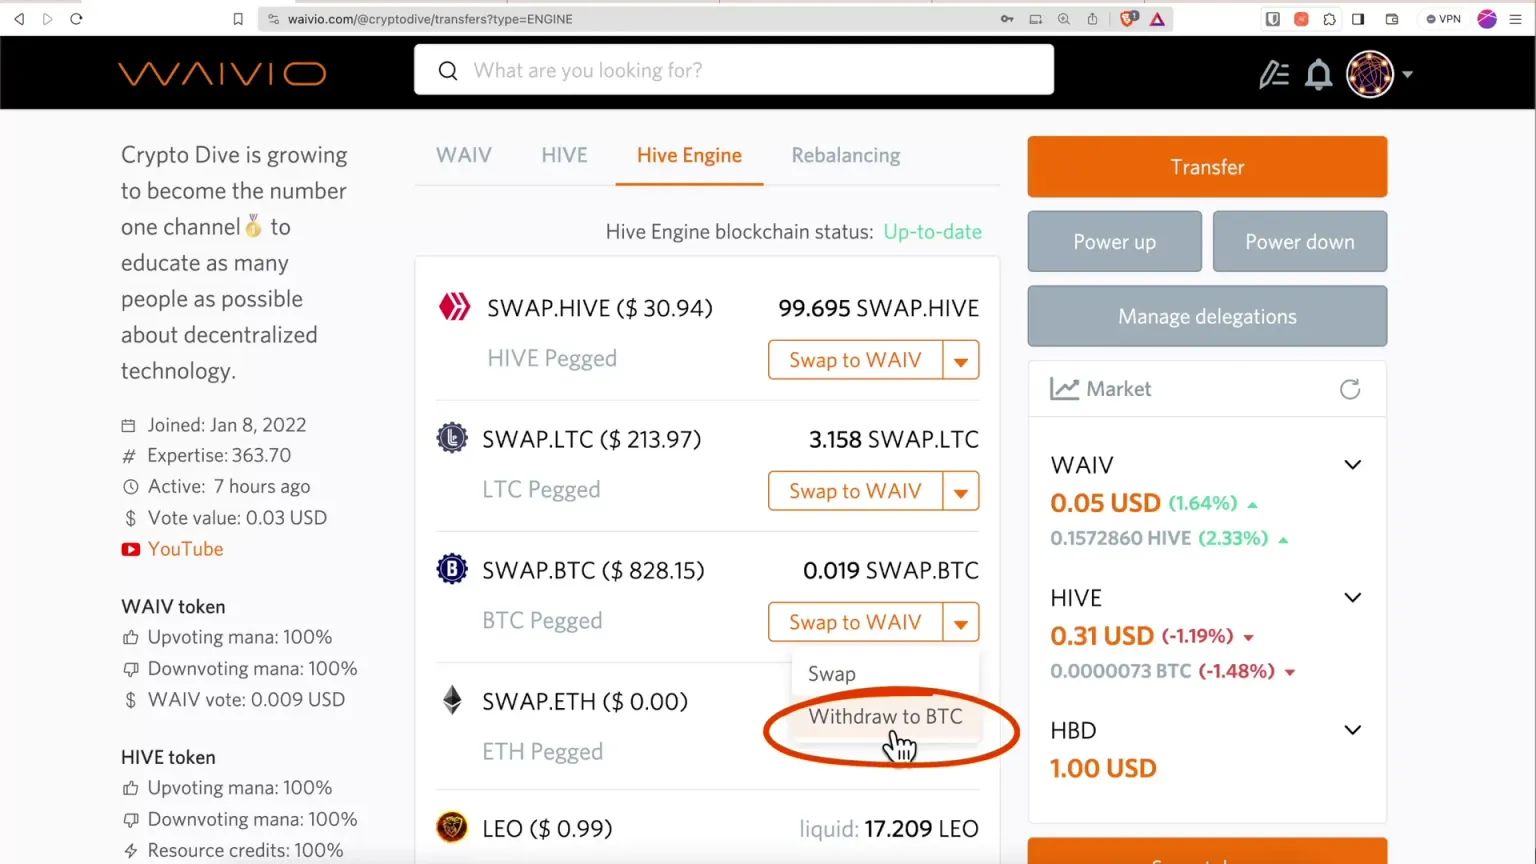Click the WAIVIO logo
Image resolution: width=1536 pixels, height=864 pixels.
(222, 72)
